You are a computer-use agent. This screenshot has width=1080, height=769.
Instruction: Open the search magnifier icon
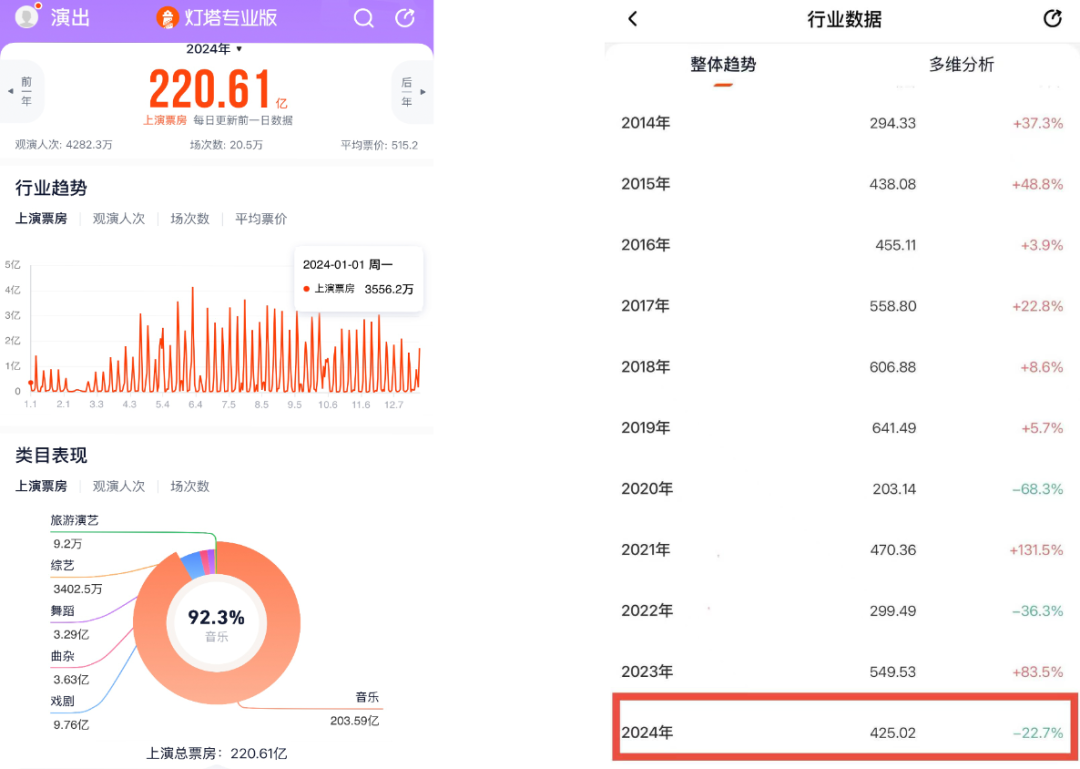(364, 18)
